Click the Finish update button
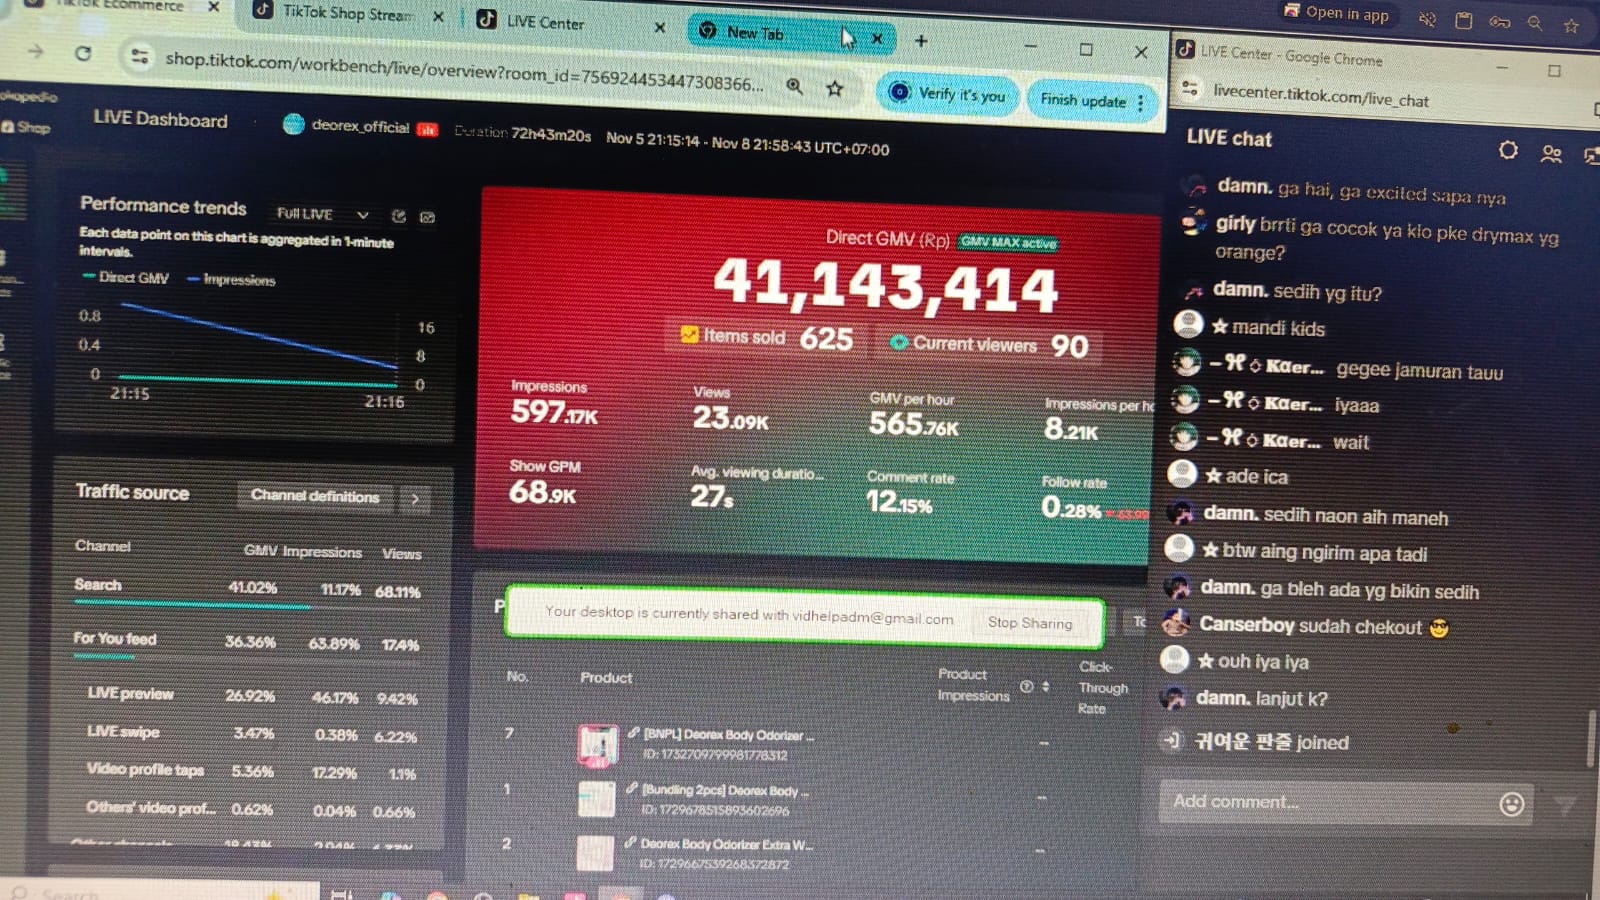The image size is (1600, 900). [x=1083, y=100]
